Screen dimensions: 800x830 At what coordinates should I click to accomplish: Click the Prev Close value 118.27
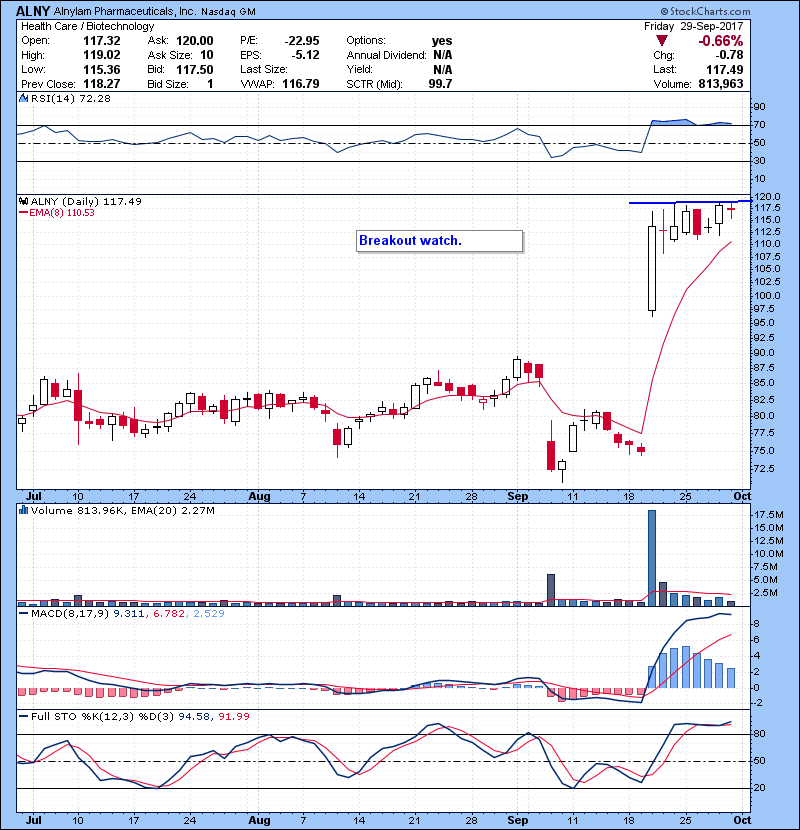click(102, 84)
